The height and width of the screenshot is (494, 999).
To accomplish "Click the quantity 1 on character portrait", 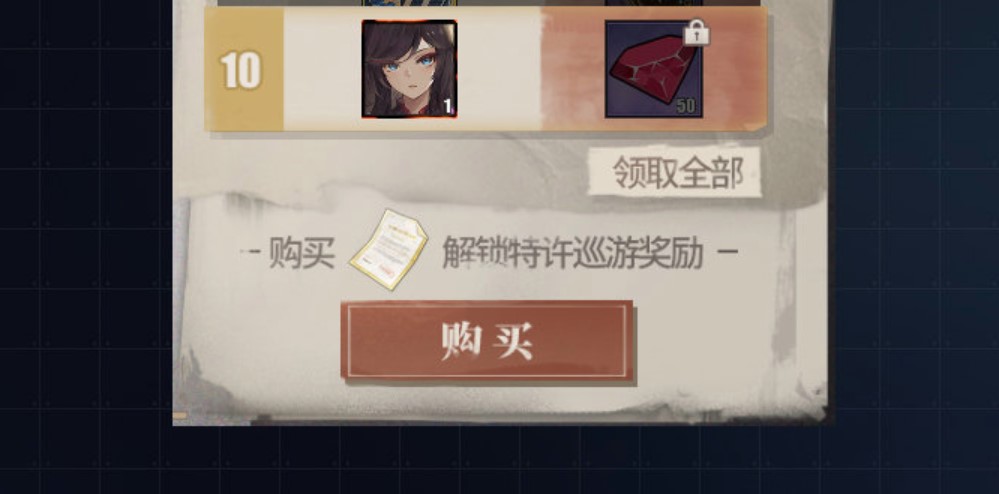I will [x=448, y=106].
